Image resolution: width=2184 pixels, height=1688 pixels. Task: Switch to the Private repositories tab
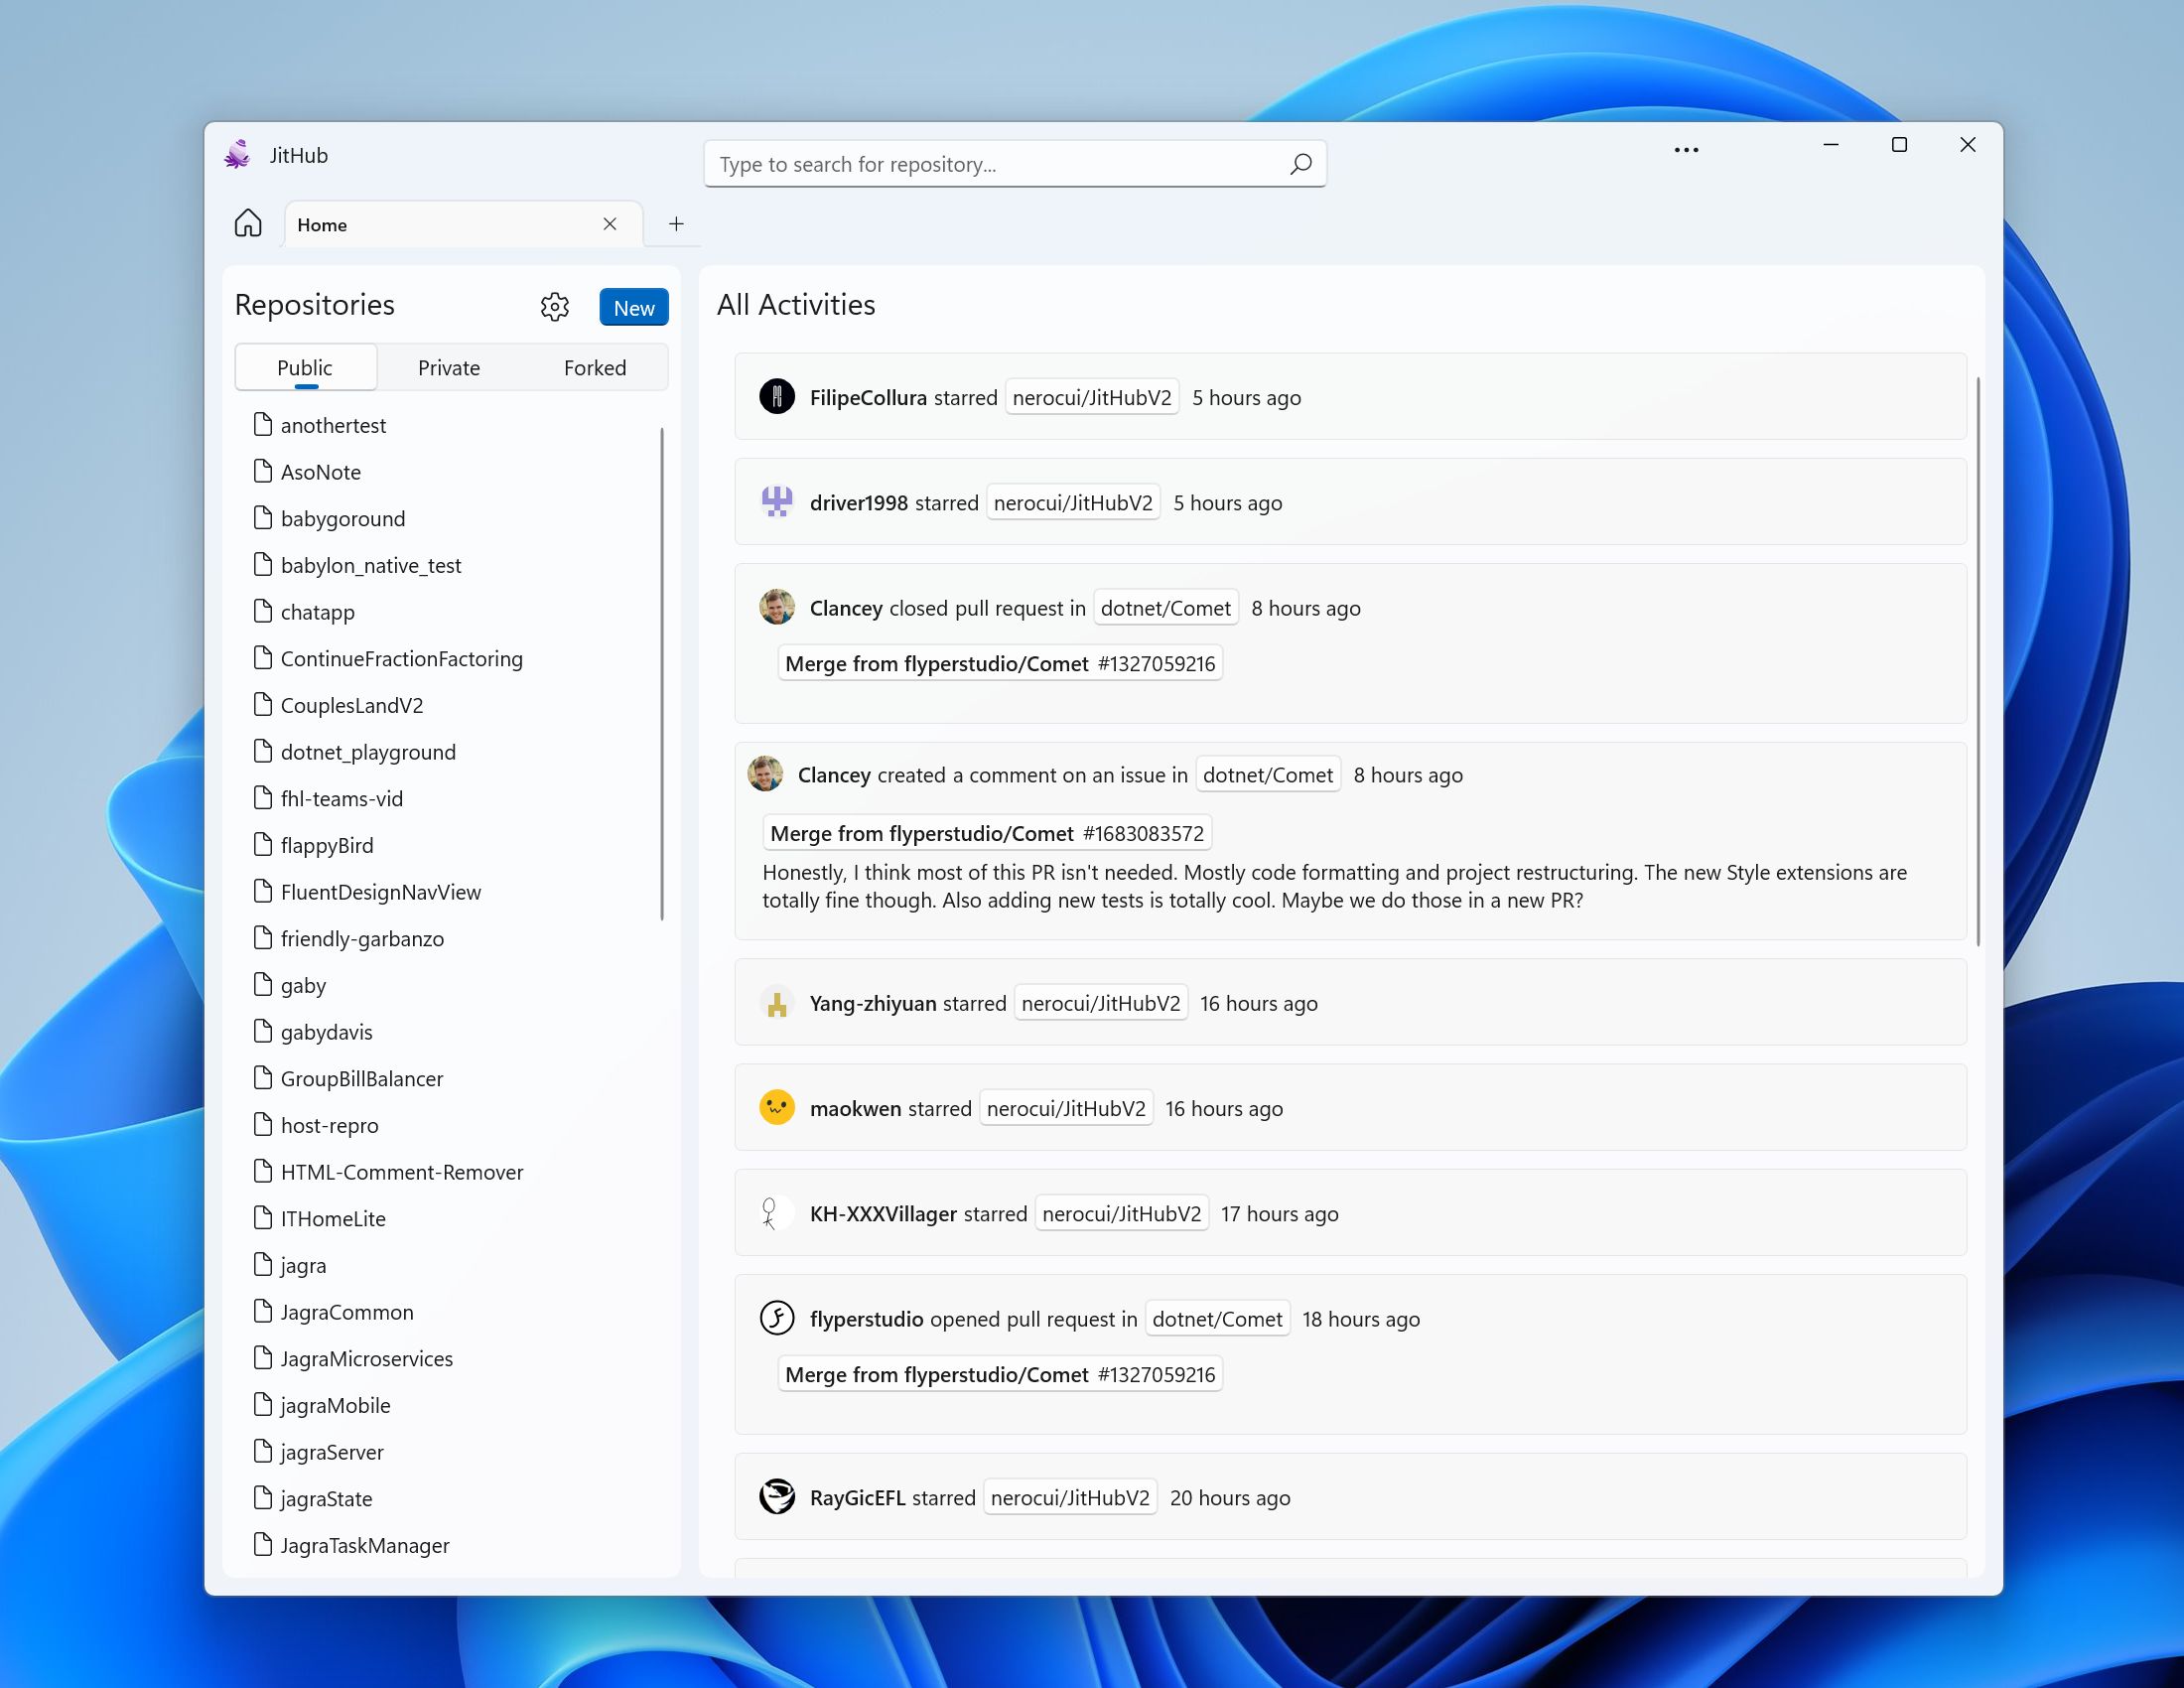(449, 368)
